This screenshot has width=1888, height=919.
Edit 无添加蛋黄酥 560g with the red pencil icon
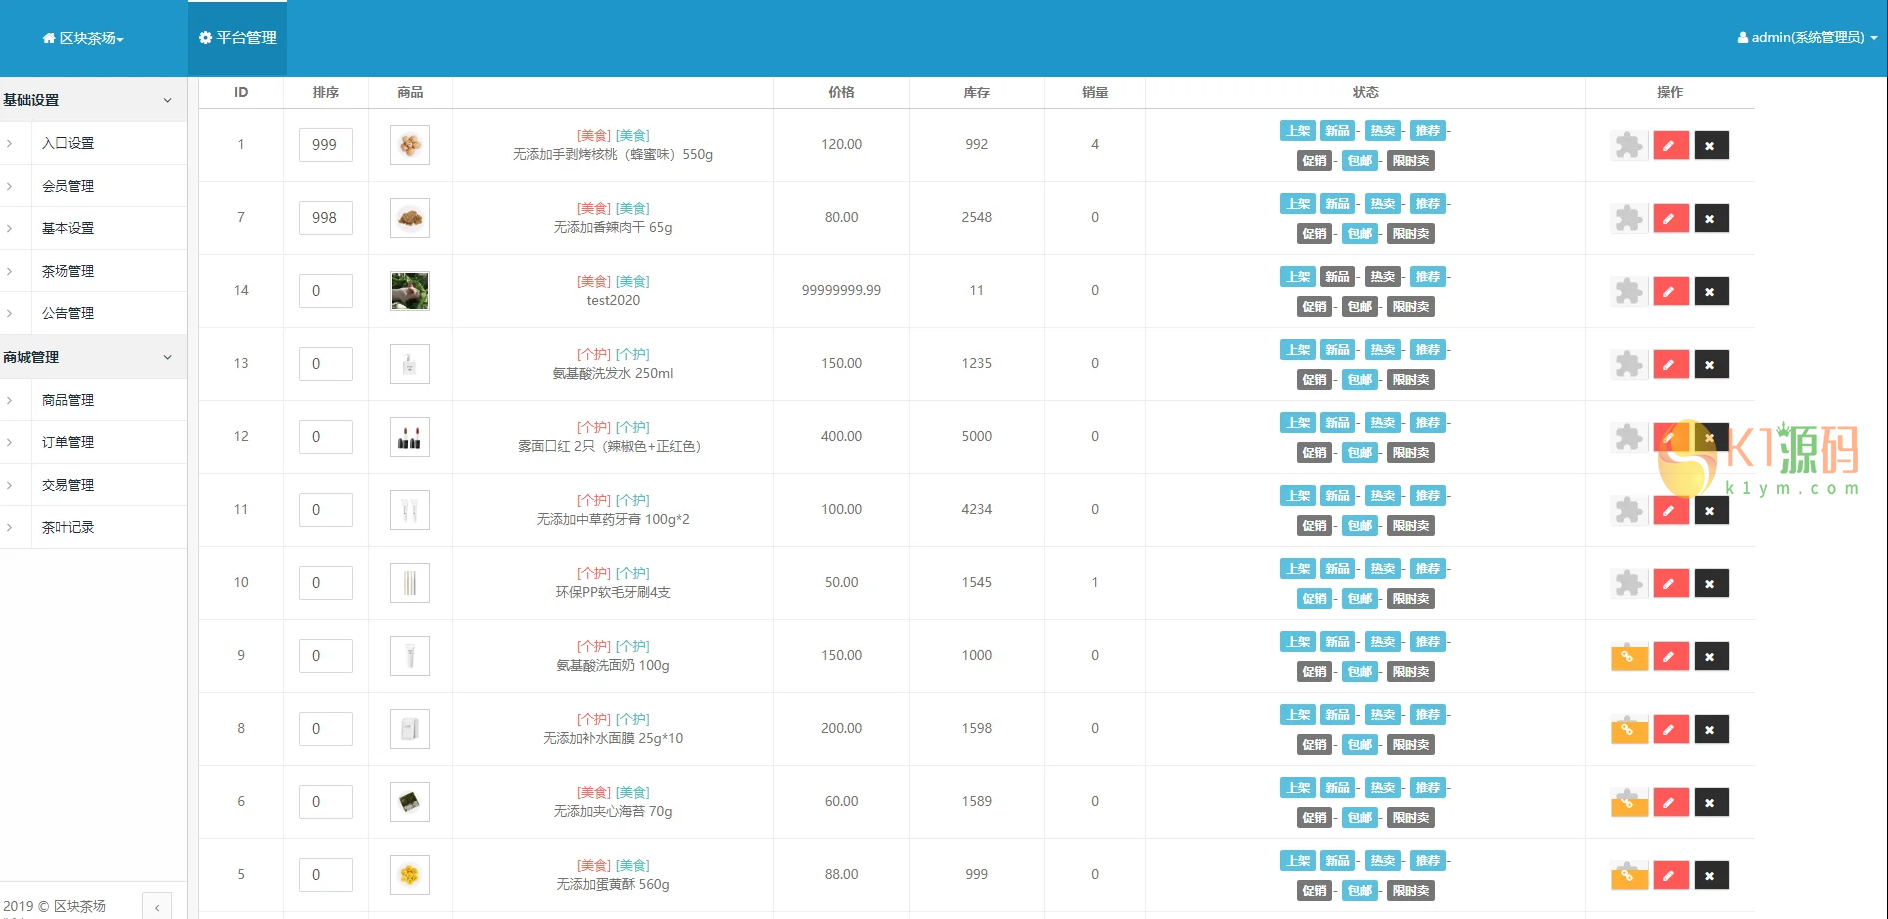(x=1670, y=875)
